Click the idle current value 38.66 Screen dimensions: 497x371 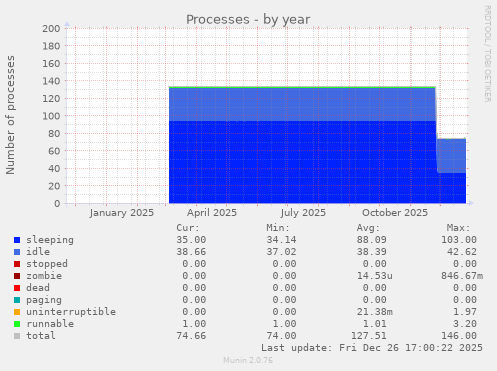pos(191,252)
